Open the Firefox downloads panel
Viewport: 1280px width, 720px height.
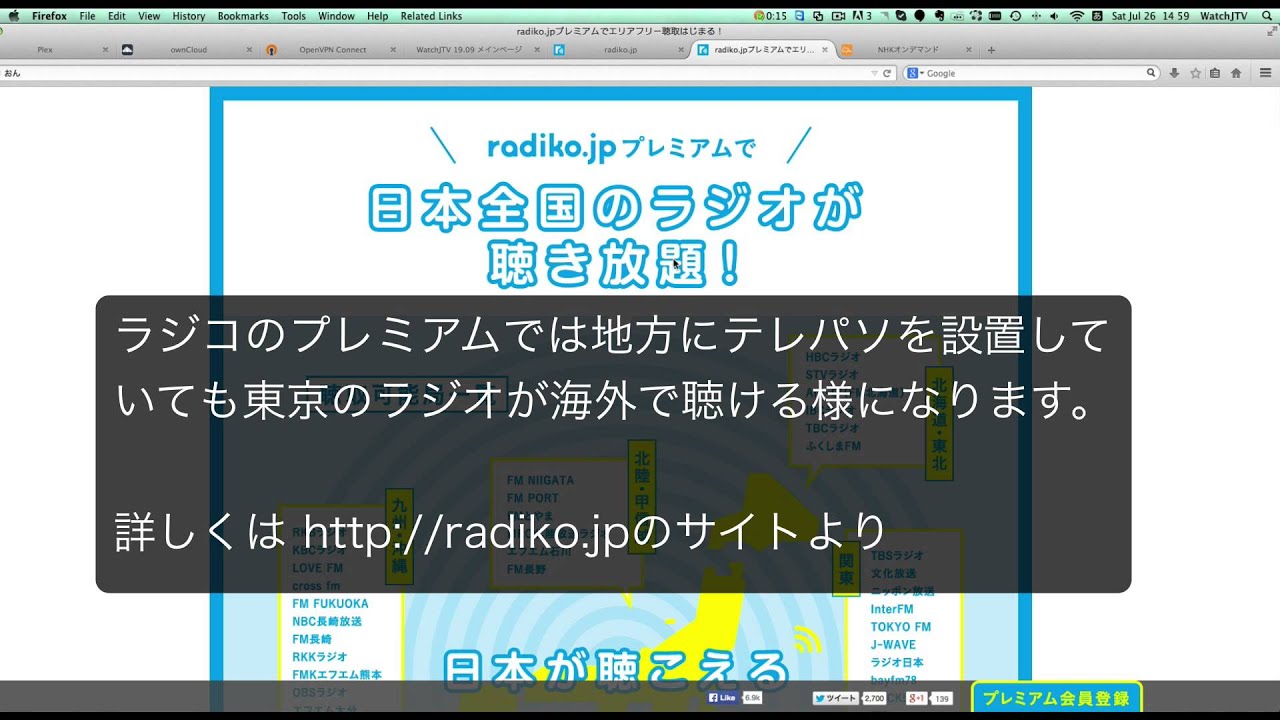click(1174, 73)
